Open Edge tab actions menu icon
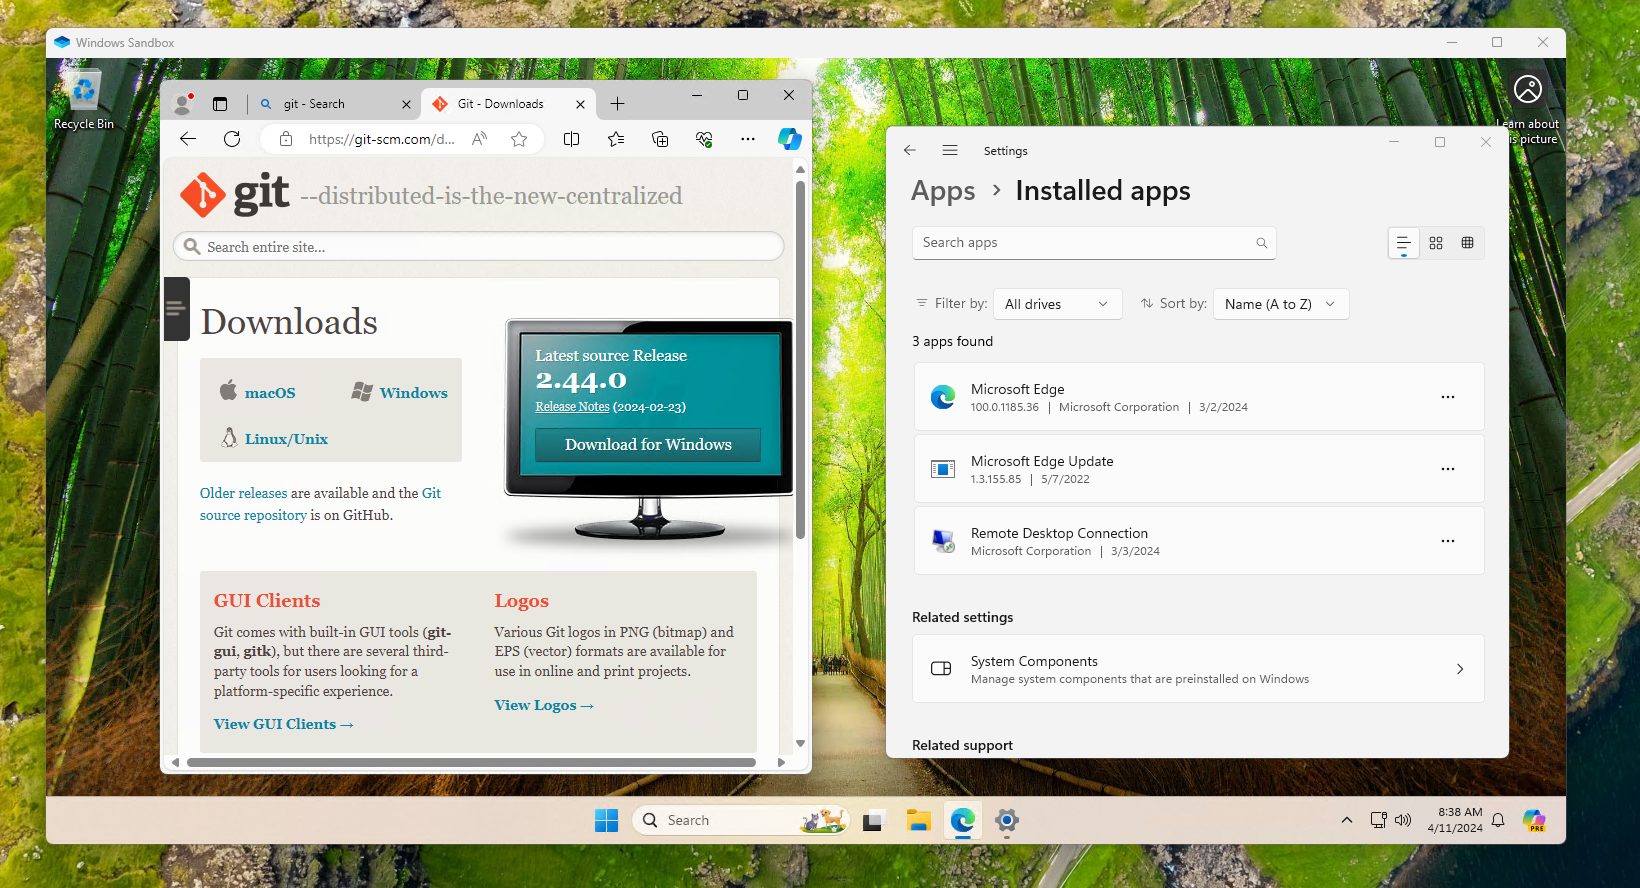 tap(220, 104)
